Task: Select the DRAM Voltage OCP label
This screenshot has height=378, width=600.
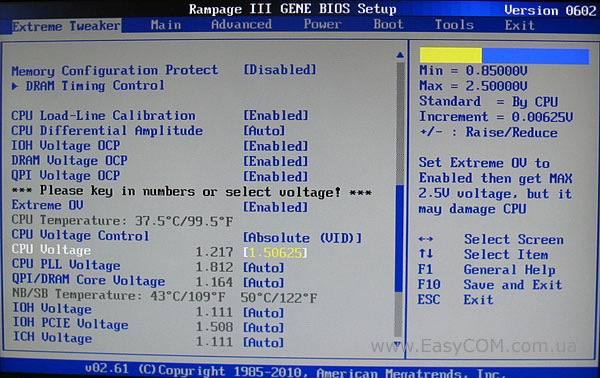Action: click(69, 161)
